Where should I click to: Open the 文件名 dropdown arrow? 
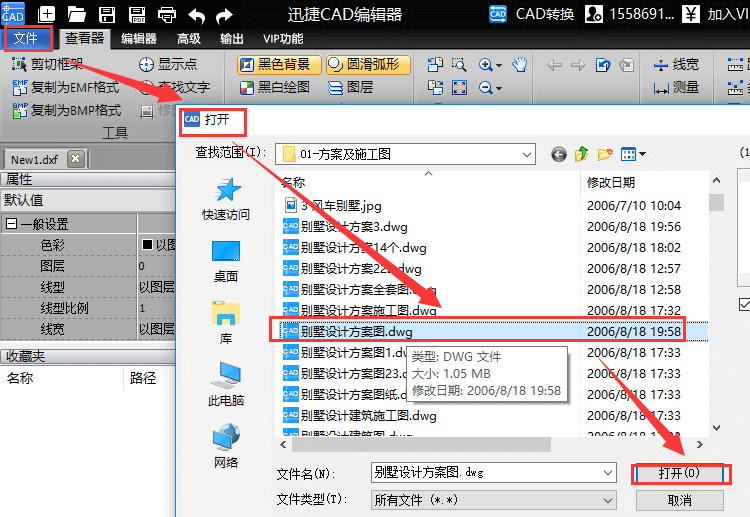[x=608, y=473]
